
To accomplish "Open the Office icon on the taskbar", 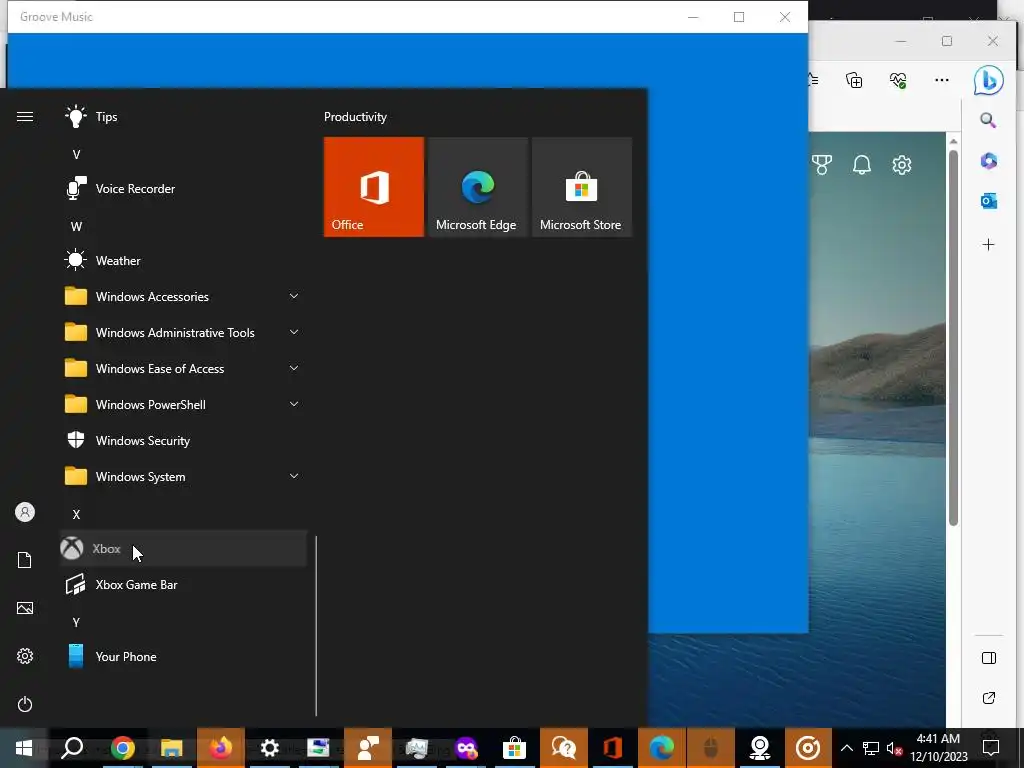I will click(x=613, y=748).
